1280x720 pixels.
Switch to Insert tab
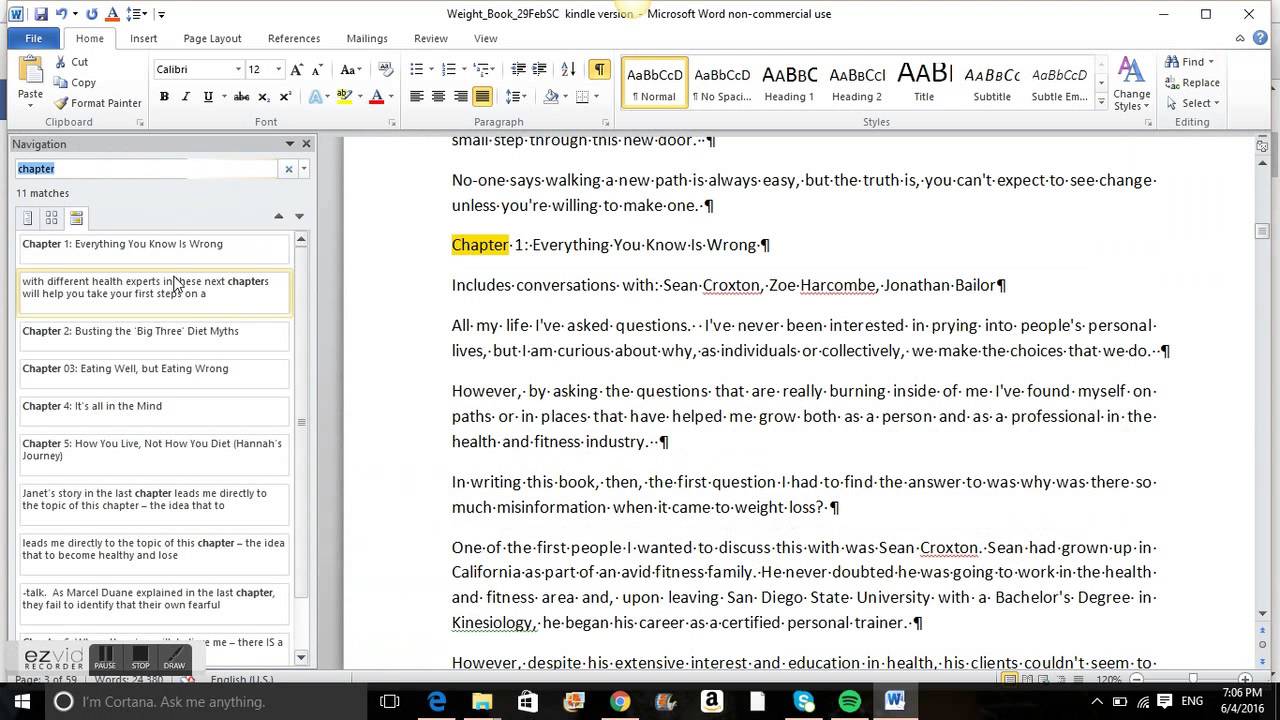(x=143, y=38)
